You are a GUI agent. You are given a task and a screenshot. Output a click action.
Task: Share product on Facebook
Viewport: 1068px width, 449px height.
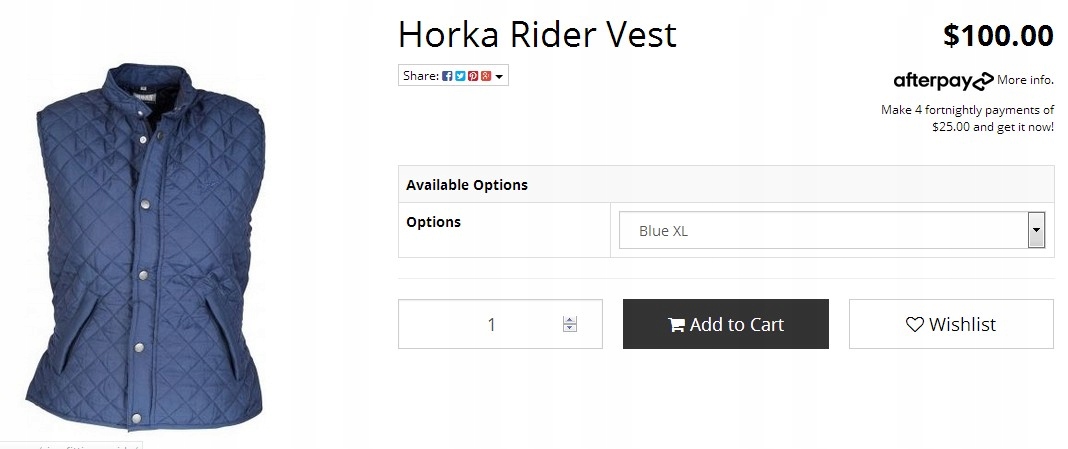447,76
